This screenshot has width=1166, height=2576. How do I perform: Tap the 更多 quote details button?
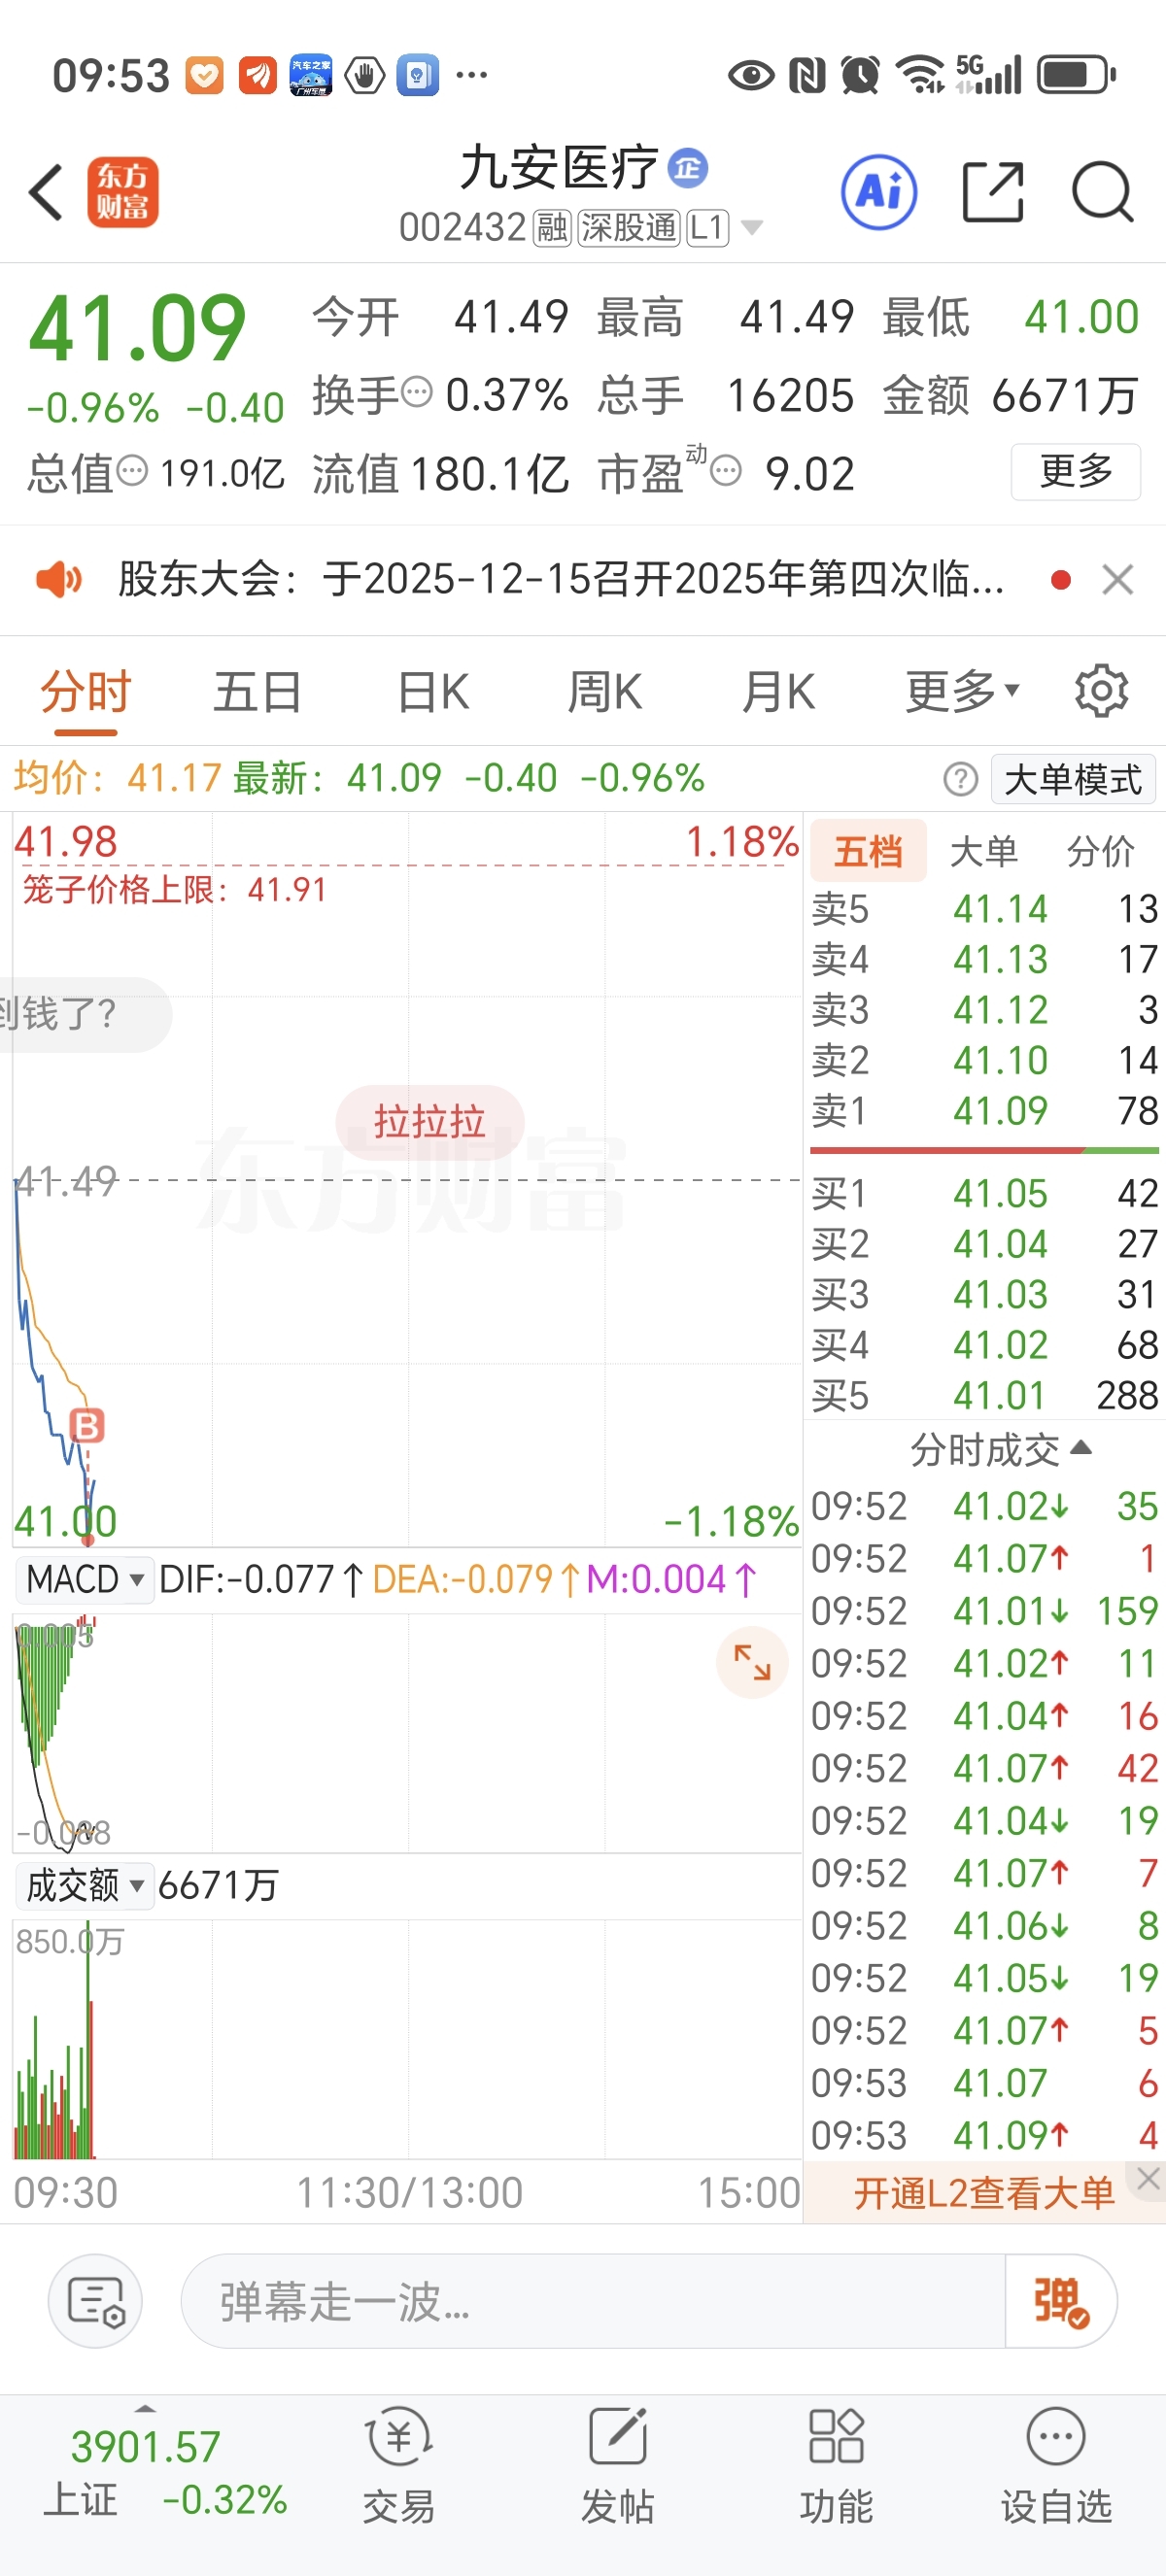tap(1075, 471)
